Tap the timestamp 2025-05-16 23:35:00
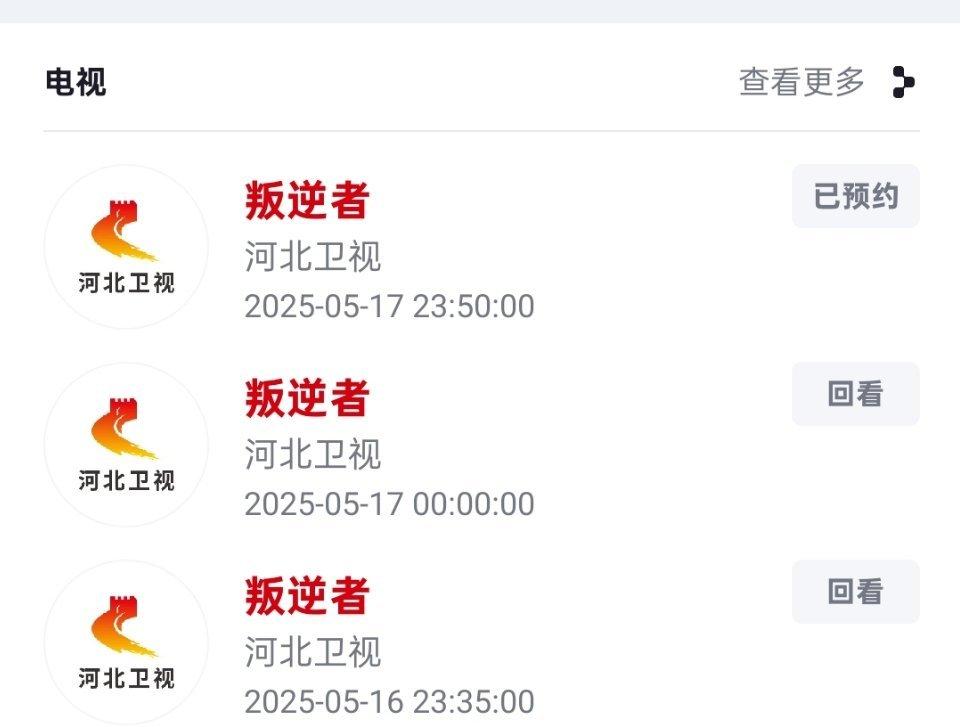Image resolution: width=960 pixels, height=727 pixels. 389,702
